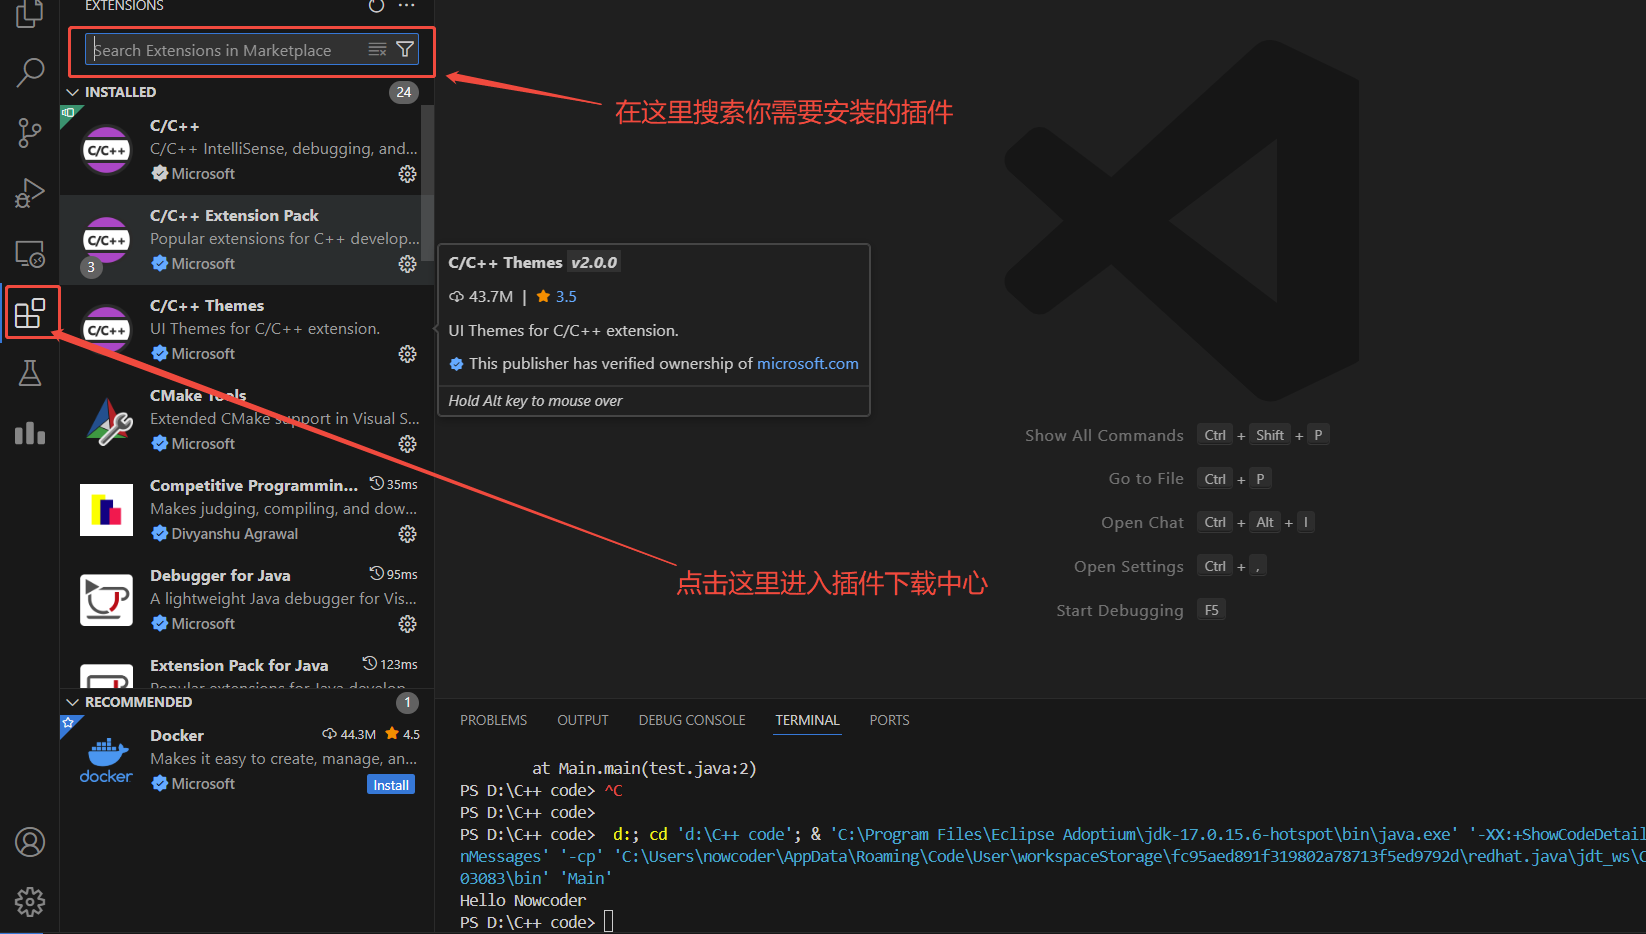1646x934 pixels.
Task: Install the Docker extension
Action: (x=390, y=784)
